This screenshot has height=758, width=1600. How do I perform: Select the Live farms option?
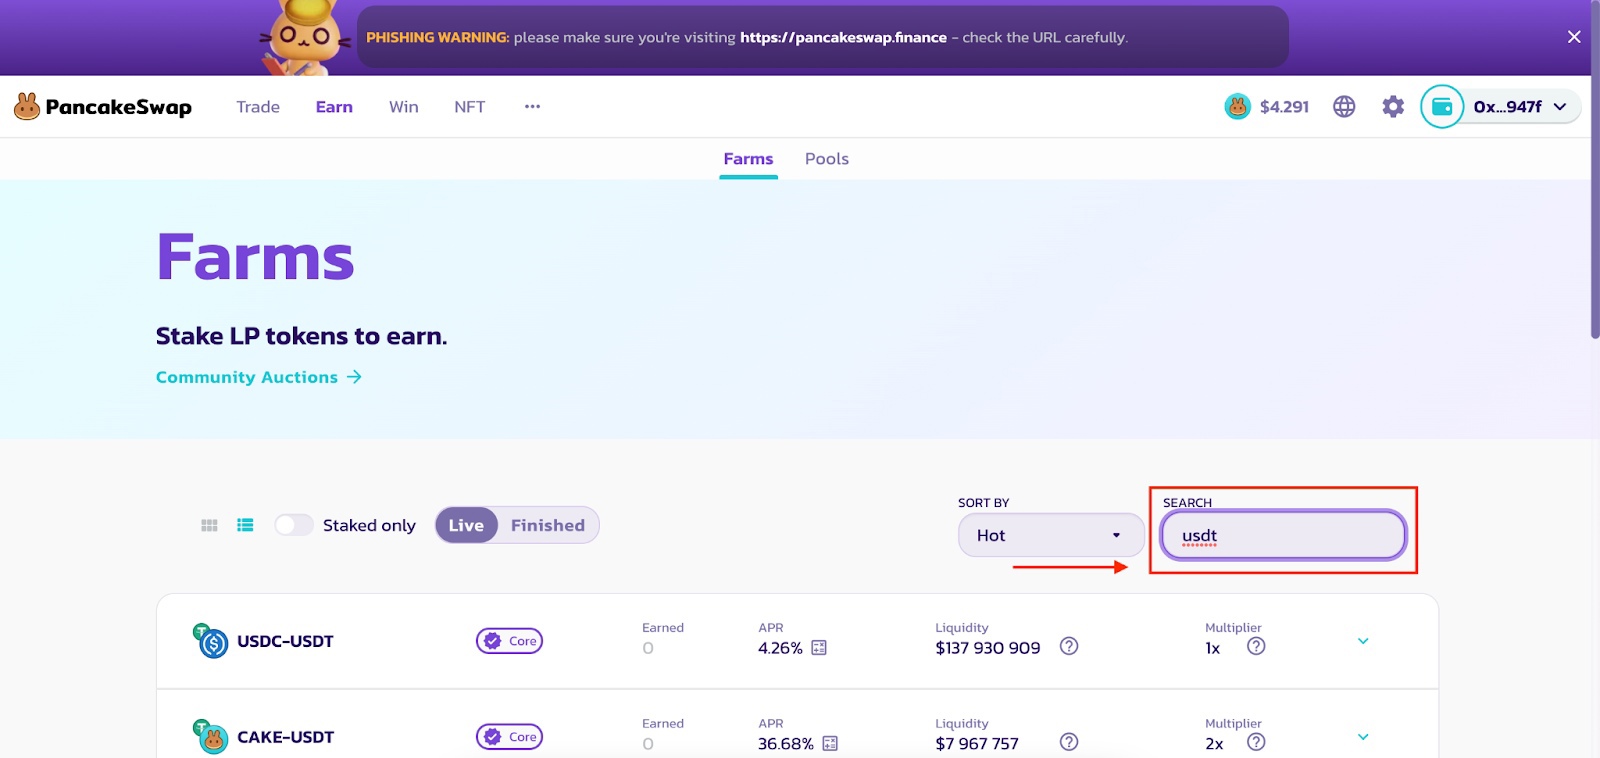pos(466,525)
